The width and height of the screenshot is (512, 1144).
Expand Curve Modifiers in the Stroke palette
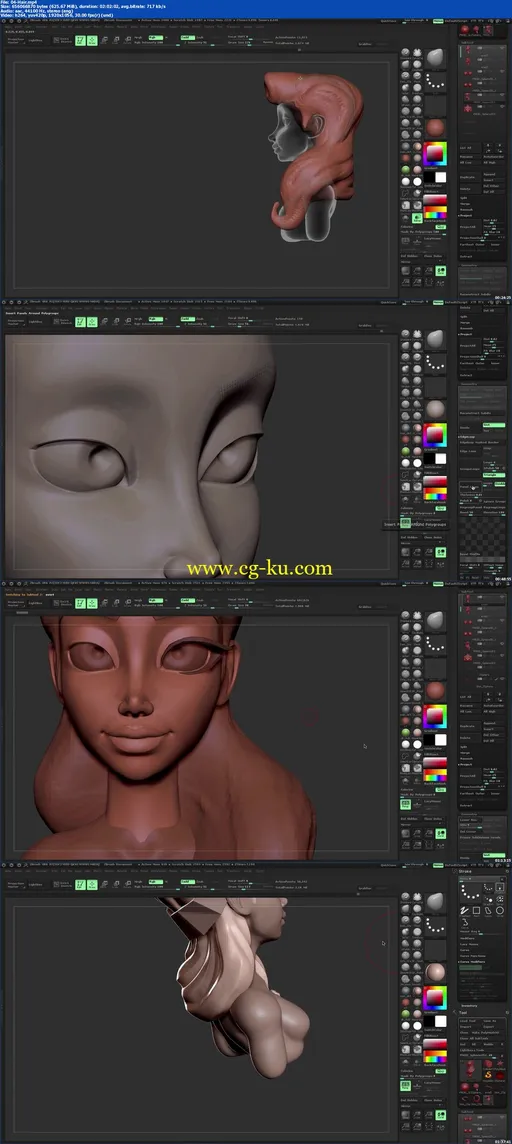473,962
